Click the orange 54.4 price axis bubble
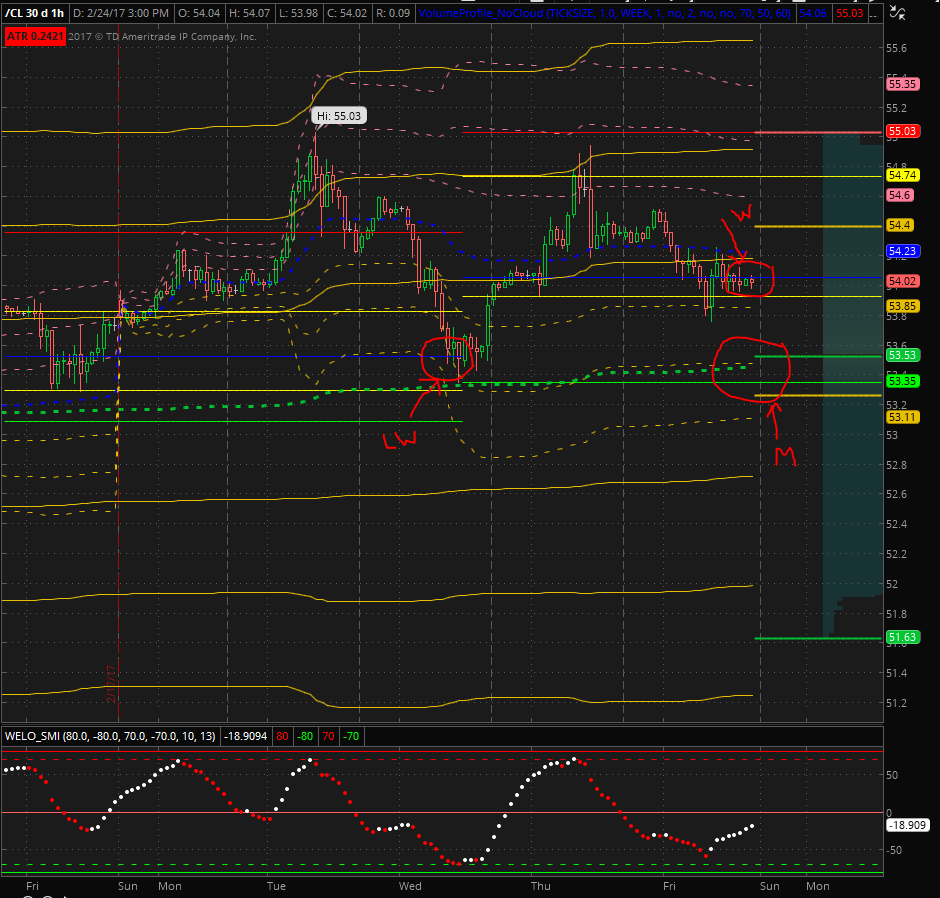This screenshot has height=898, width=940. (x=899, y=225)
